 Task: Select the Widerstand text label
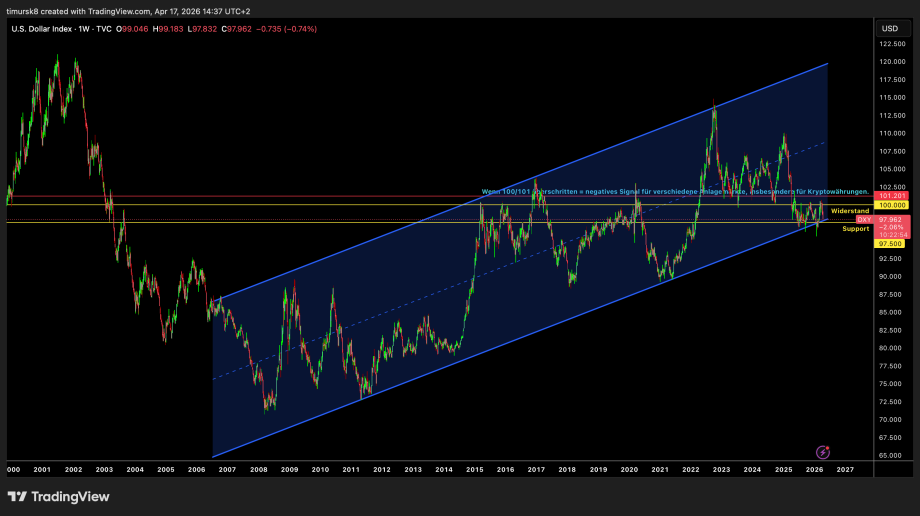click(x=850, y=211)
